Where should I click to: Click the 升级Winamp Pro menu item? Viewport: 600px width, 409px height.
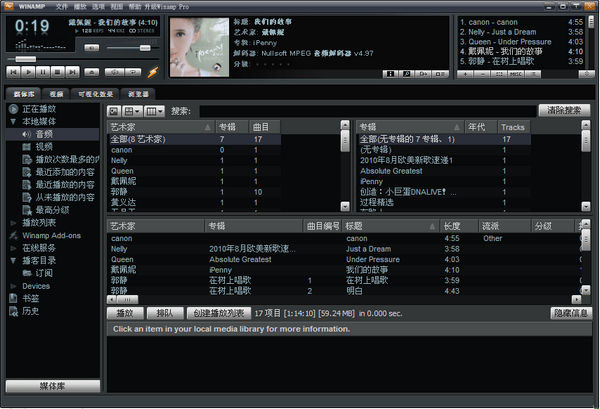(x=166, y=7)
